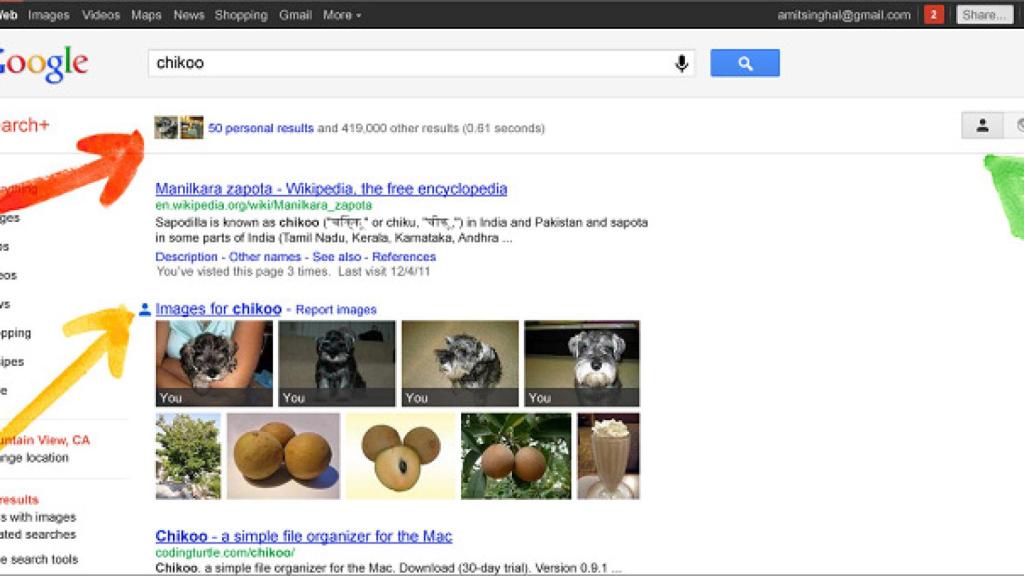Click the schnauzer puppy thumbnail labeled "You"

click(212, 362)
